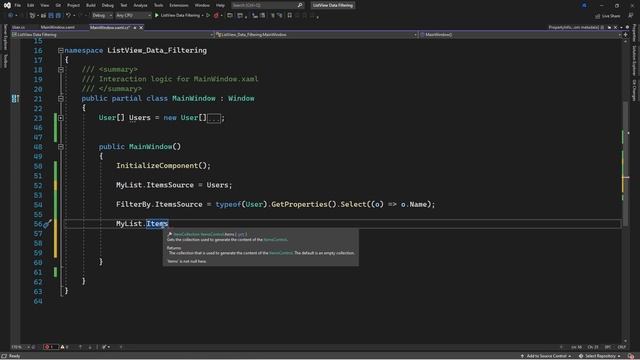Open the ListView_Data_Filtering.MainWindow type dropdown
The image size is (640, 360).
316,35
